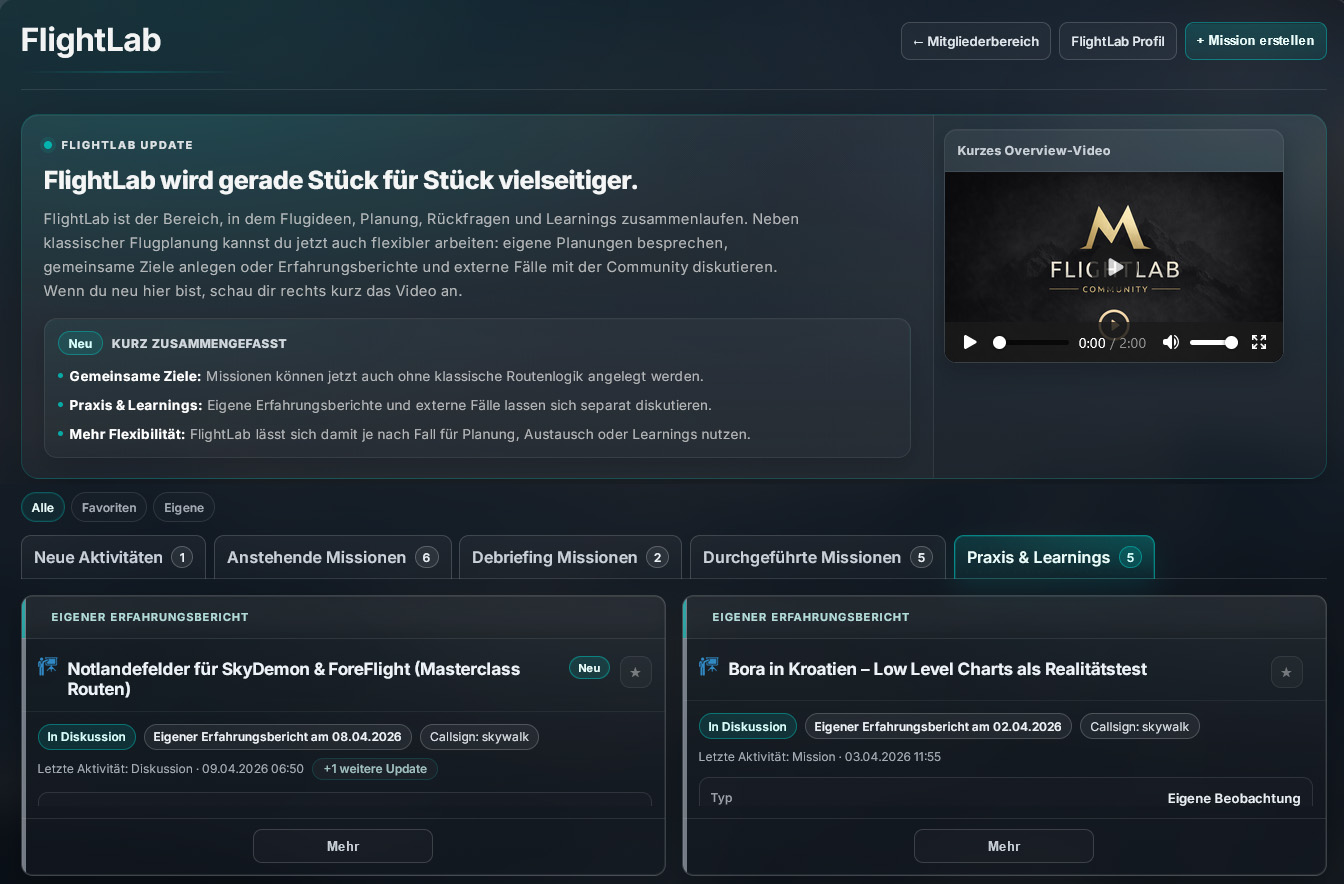Favorite the Notlandefelder report with the star
This screenshot has width=1344, height=884.
[x=635, y=672]
